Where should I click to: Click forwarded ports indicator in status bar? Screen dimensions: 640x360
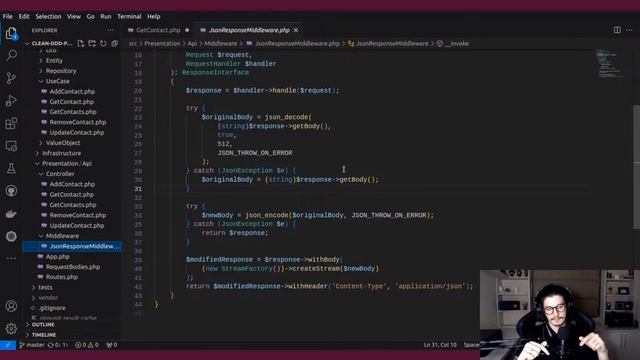(112, 345)
